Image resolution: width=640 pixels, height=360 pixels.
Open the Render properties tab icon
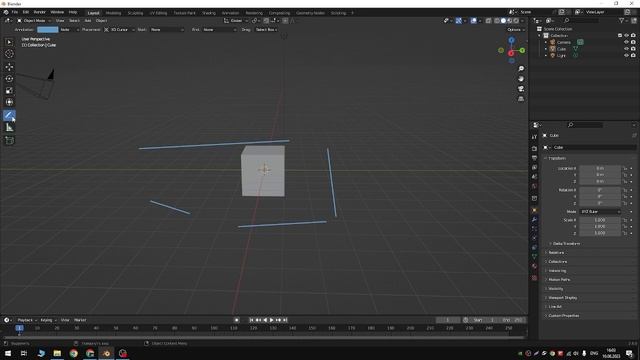(534, 149)
